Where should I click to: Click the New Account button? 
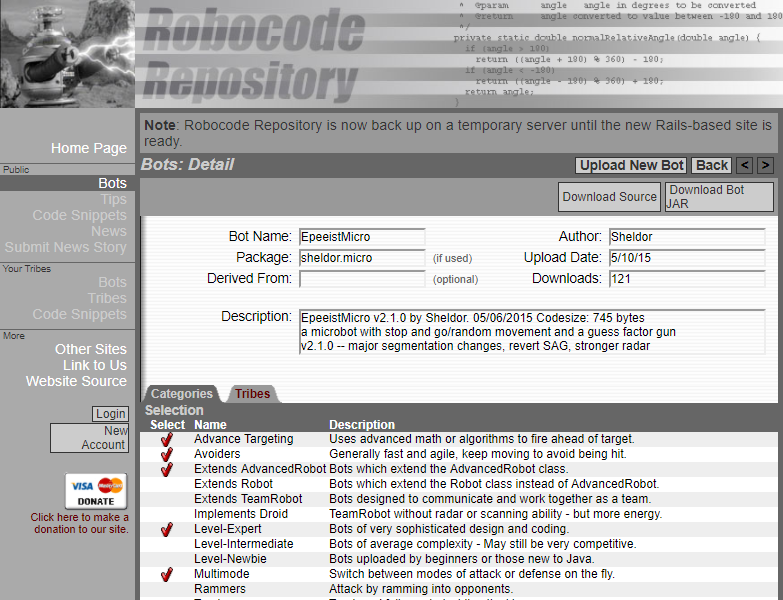point(89,438)
